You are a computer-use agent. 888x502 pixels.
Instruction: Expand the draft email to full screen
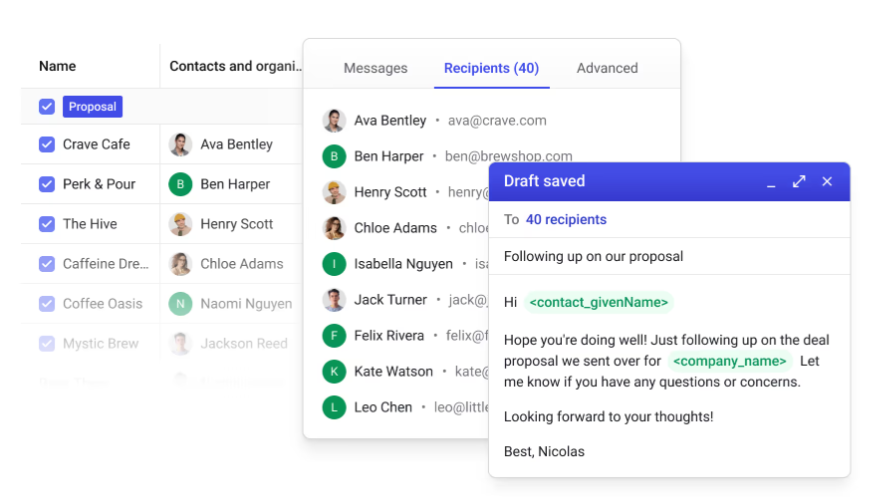point(799,181)
